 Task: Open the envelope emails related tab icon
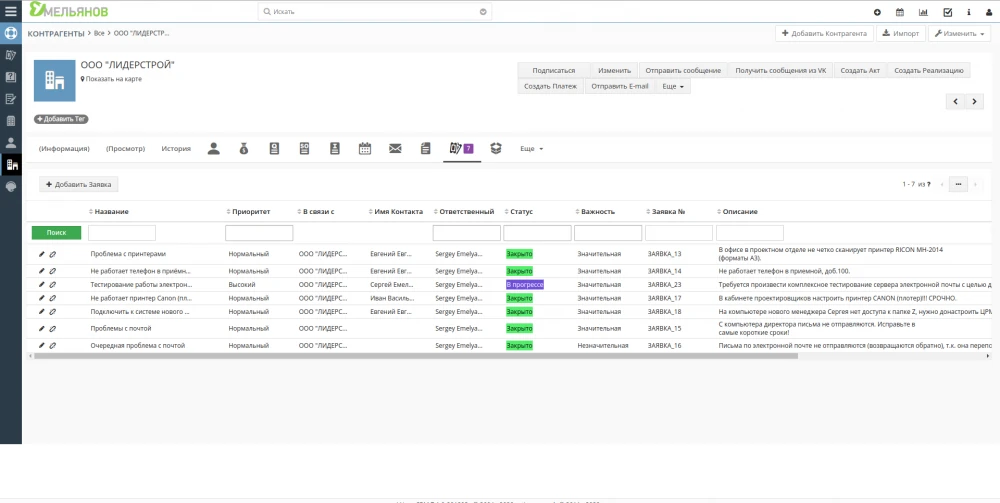(x=395, y=149)
